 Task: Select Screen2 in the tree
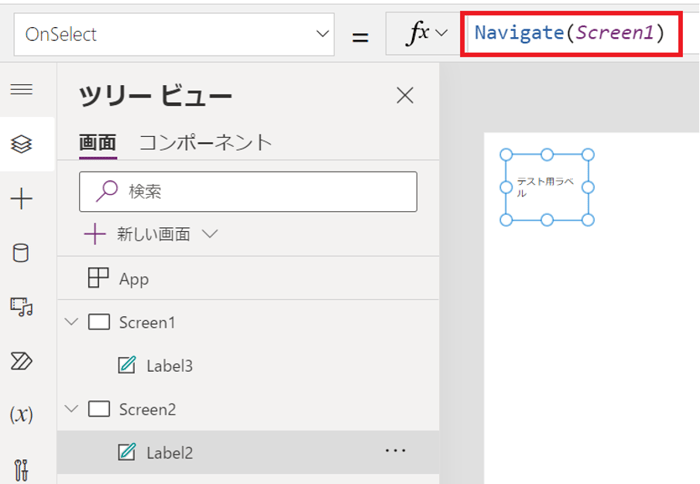pyautogui.click(x=248, y=409)
